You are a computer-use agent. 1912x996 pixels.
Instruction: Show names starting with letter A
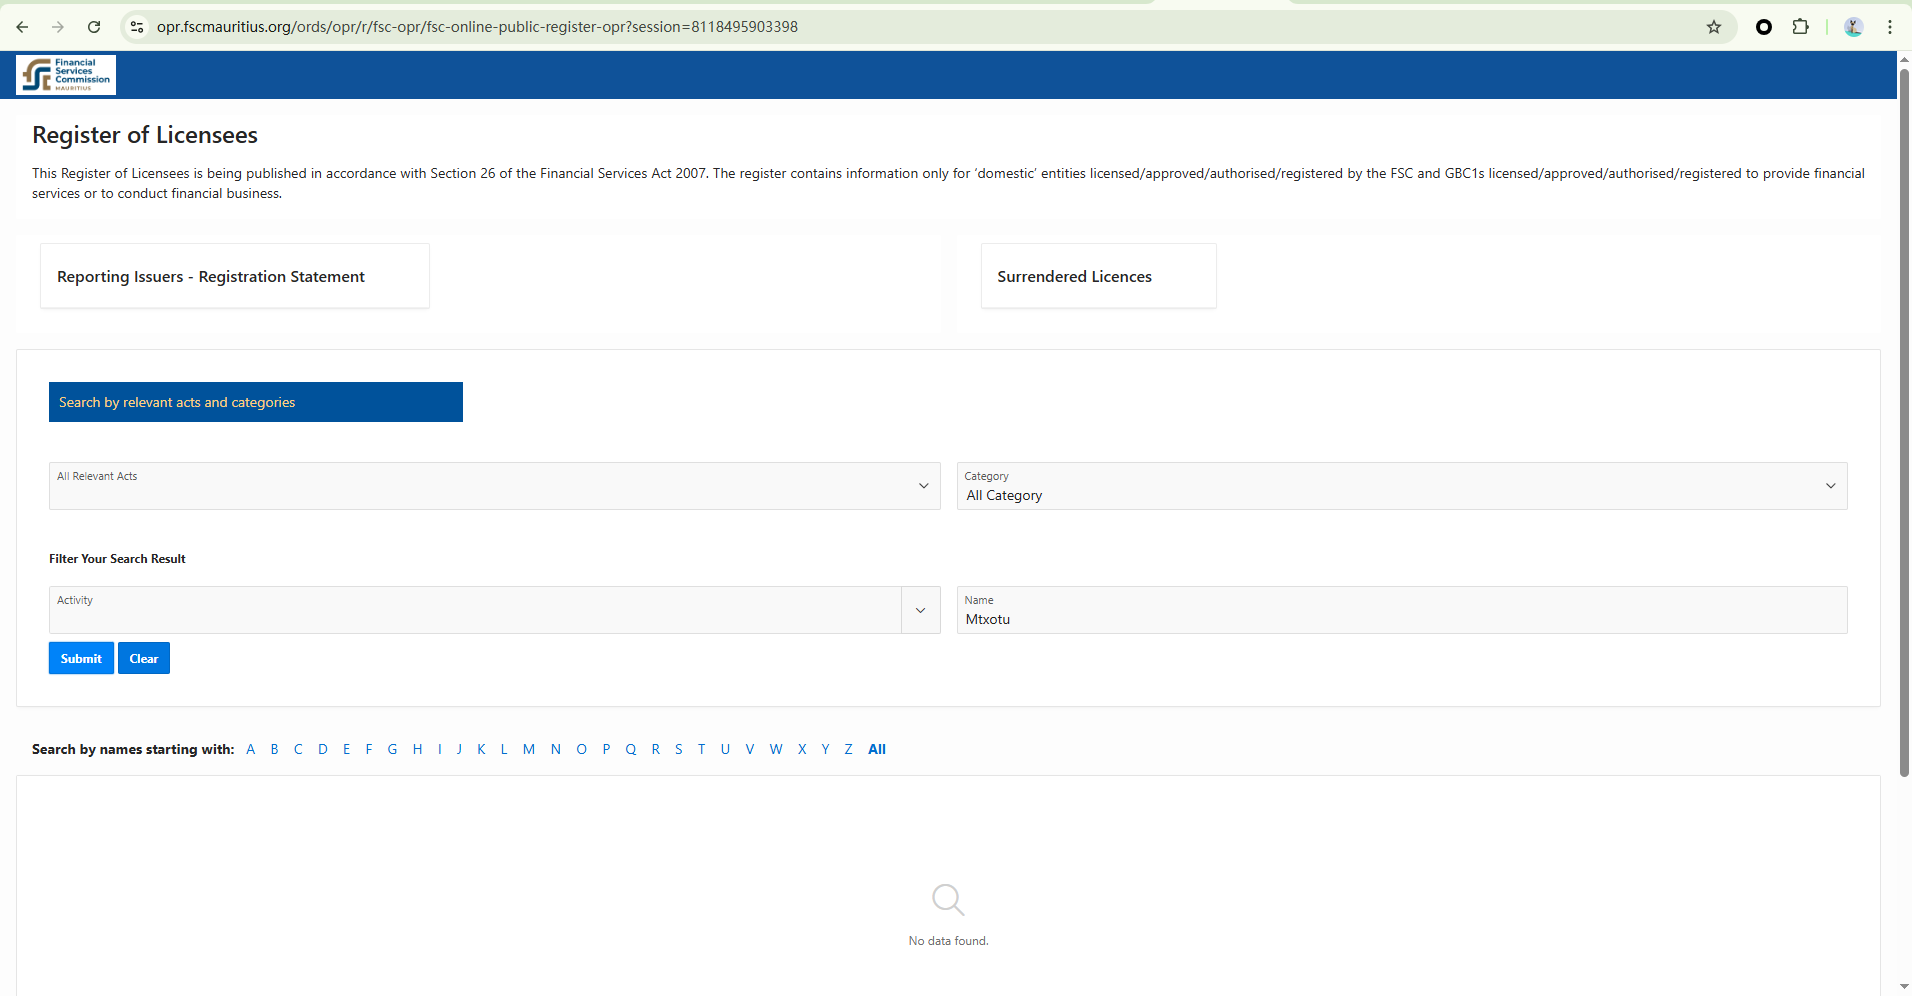pos(250,749)
